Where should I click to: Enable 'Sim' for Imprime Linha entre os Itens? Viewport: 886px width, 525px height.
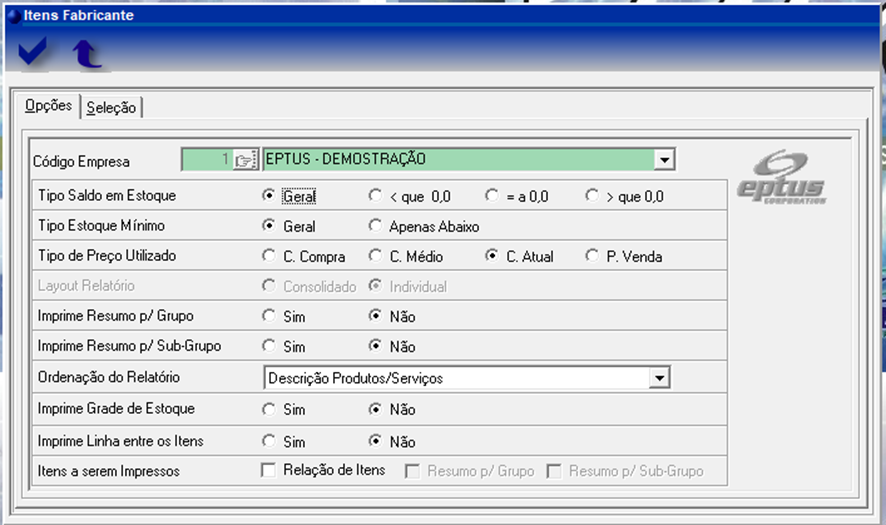coord(268,440)
